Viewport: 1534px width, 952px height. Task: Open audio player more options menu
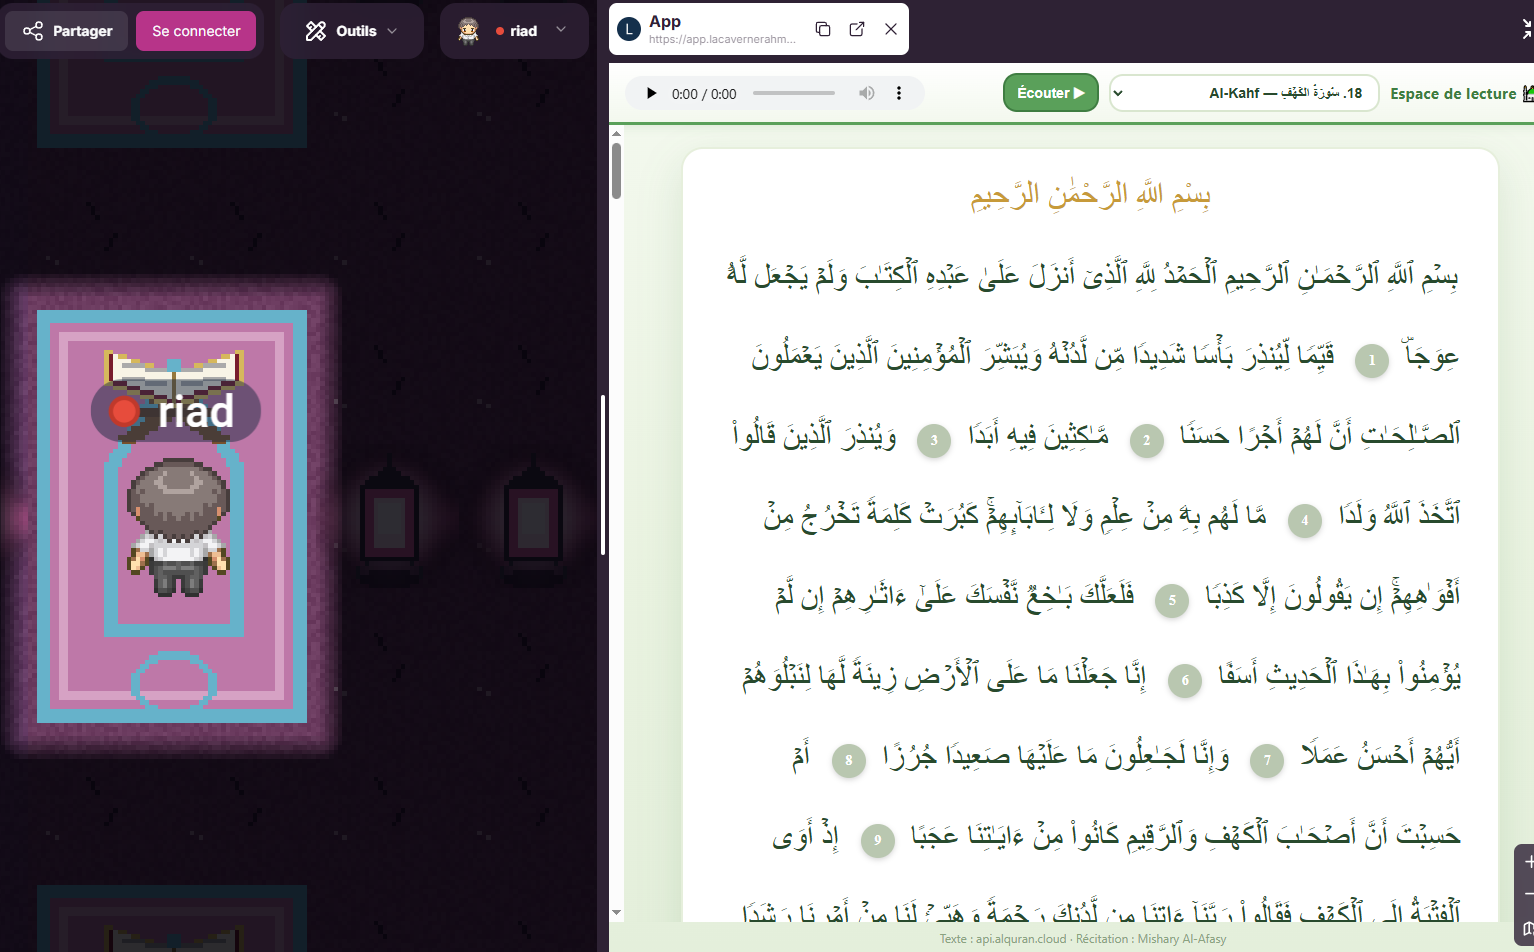point(899,93)
